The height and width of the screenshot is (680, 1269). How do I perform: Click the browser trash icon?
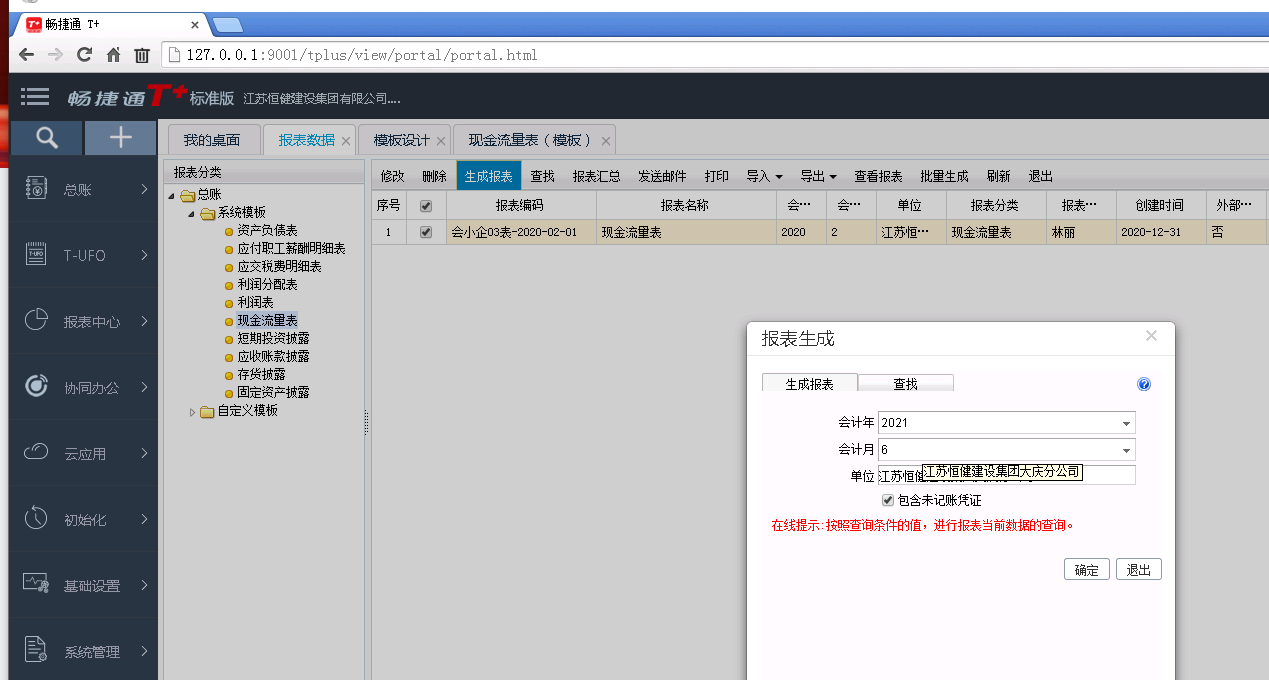142,55
